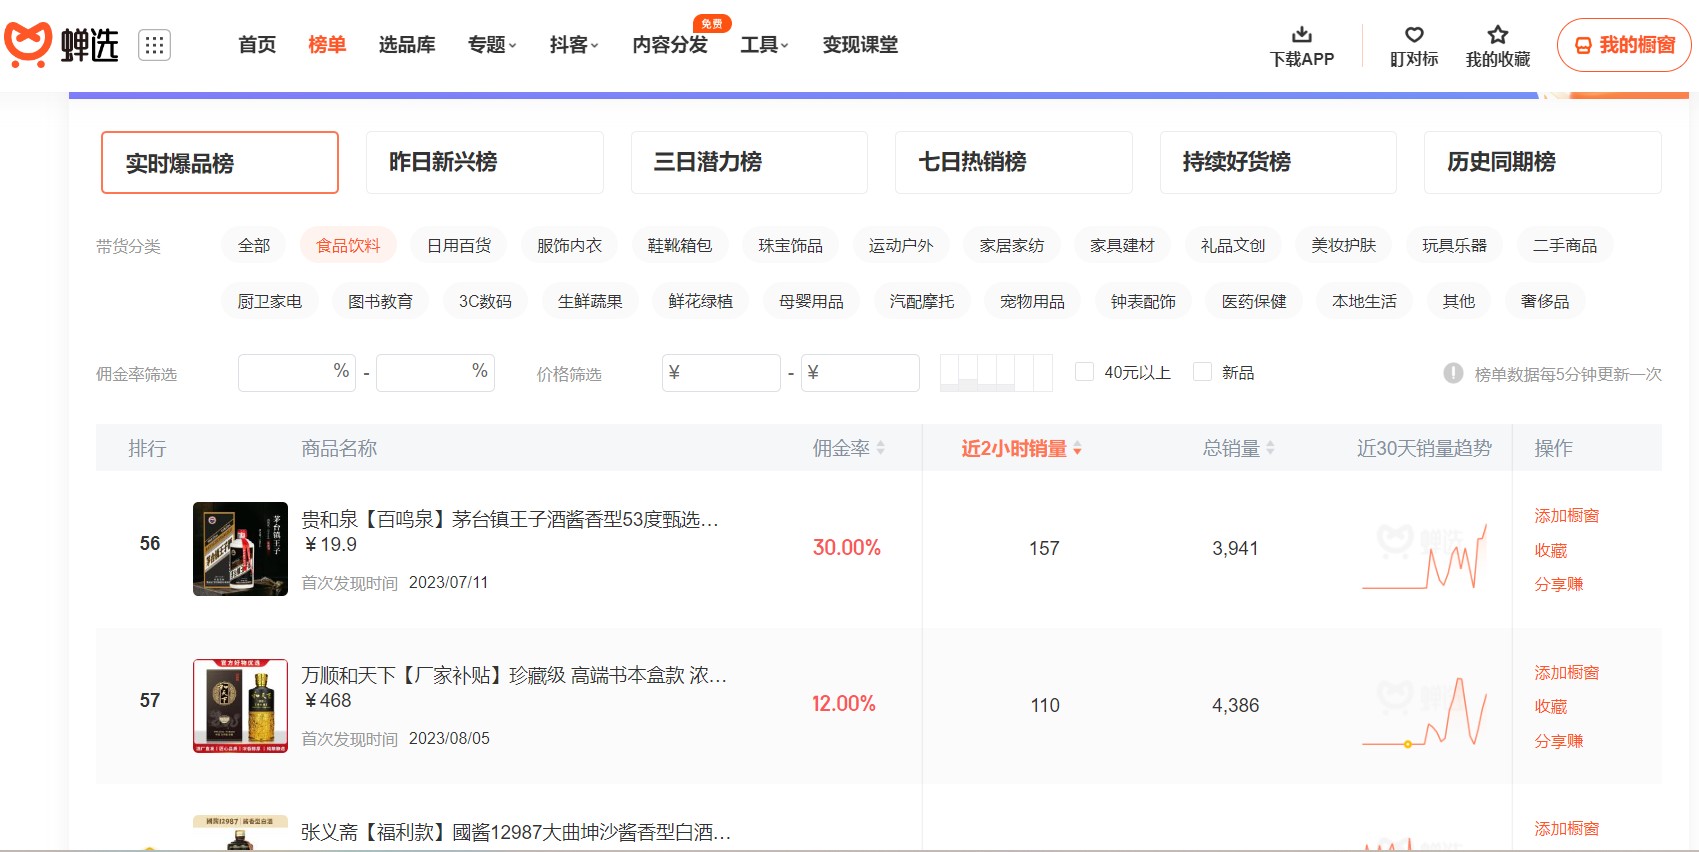Open 内容分发 navigation item
This screenshot has height=852, width=1699.
[670, 45]
